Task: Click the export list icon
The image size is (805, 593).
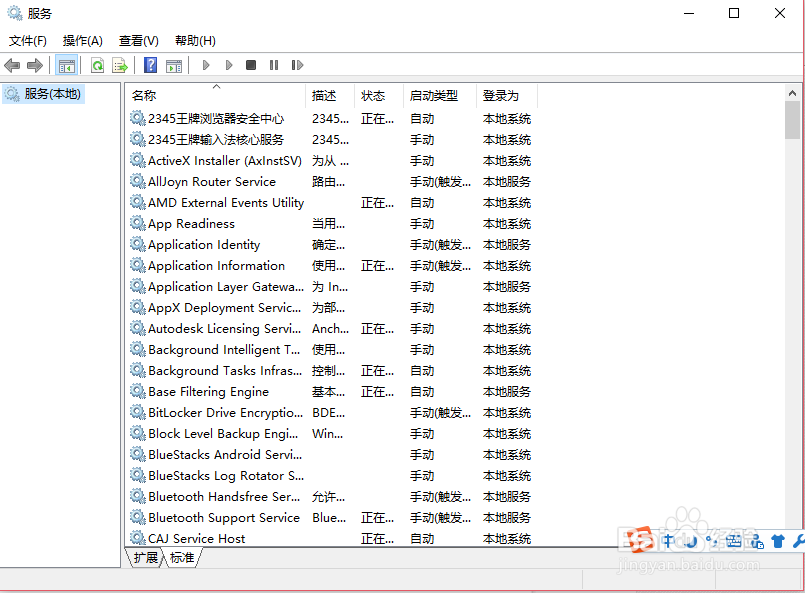Action: pos(119,65)
